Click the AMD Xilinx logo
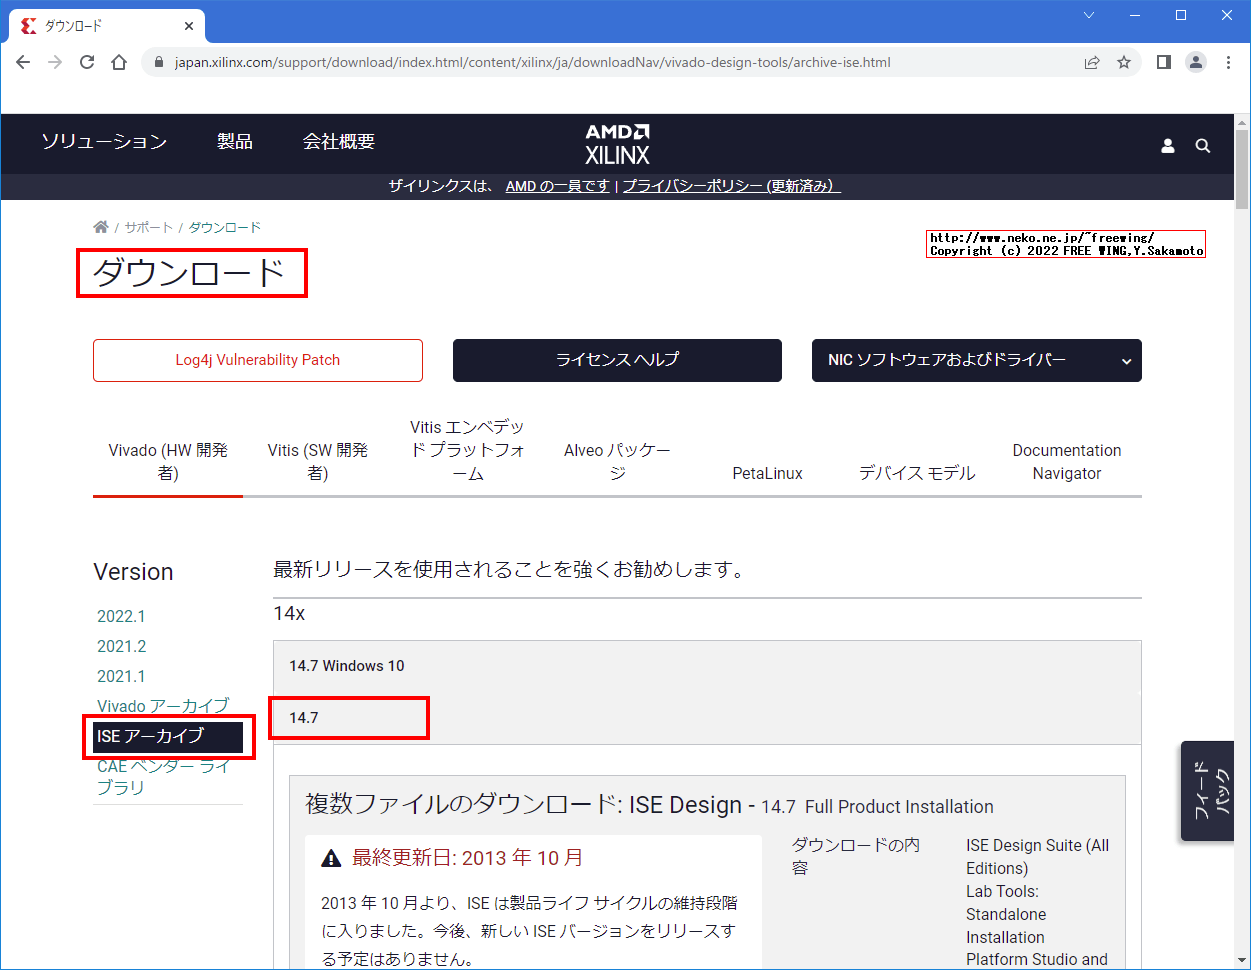Viewport: 1251px width, 970px height. tap(616, 142)
